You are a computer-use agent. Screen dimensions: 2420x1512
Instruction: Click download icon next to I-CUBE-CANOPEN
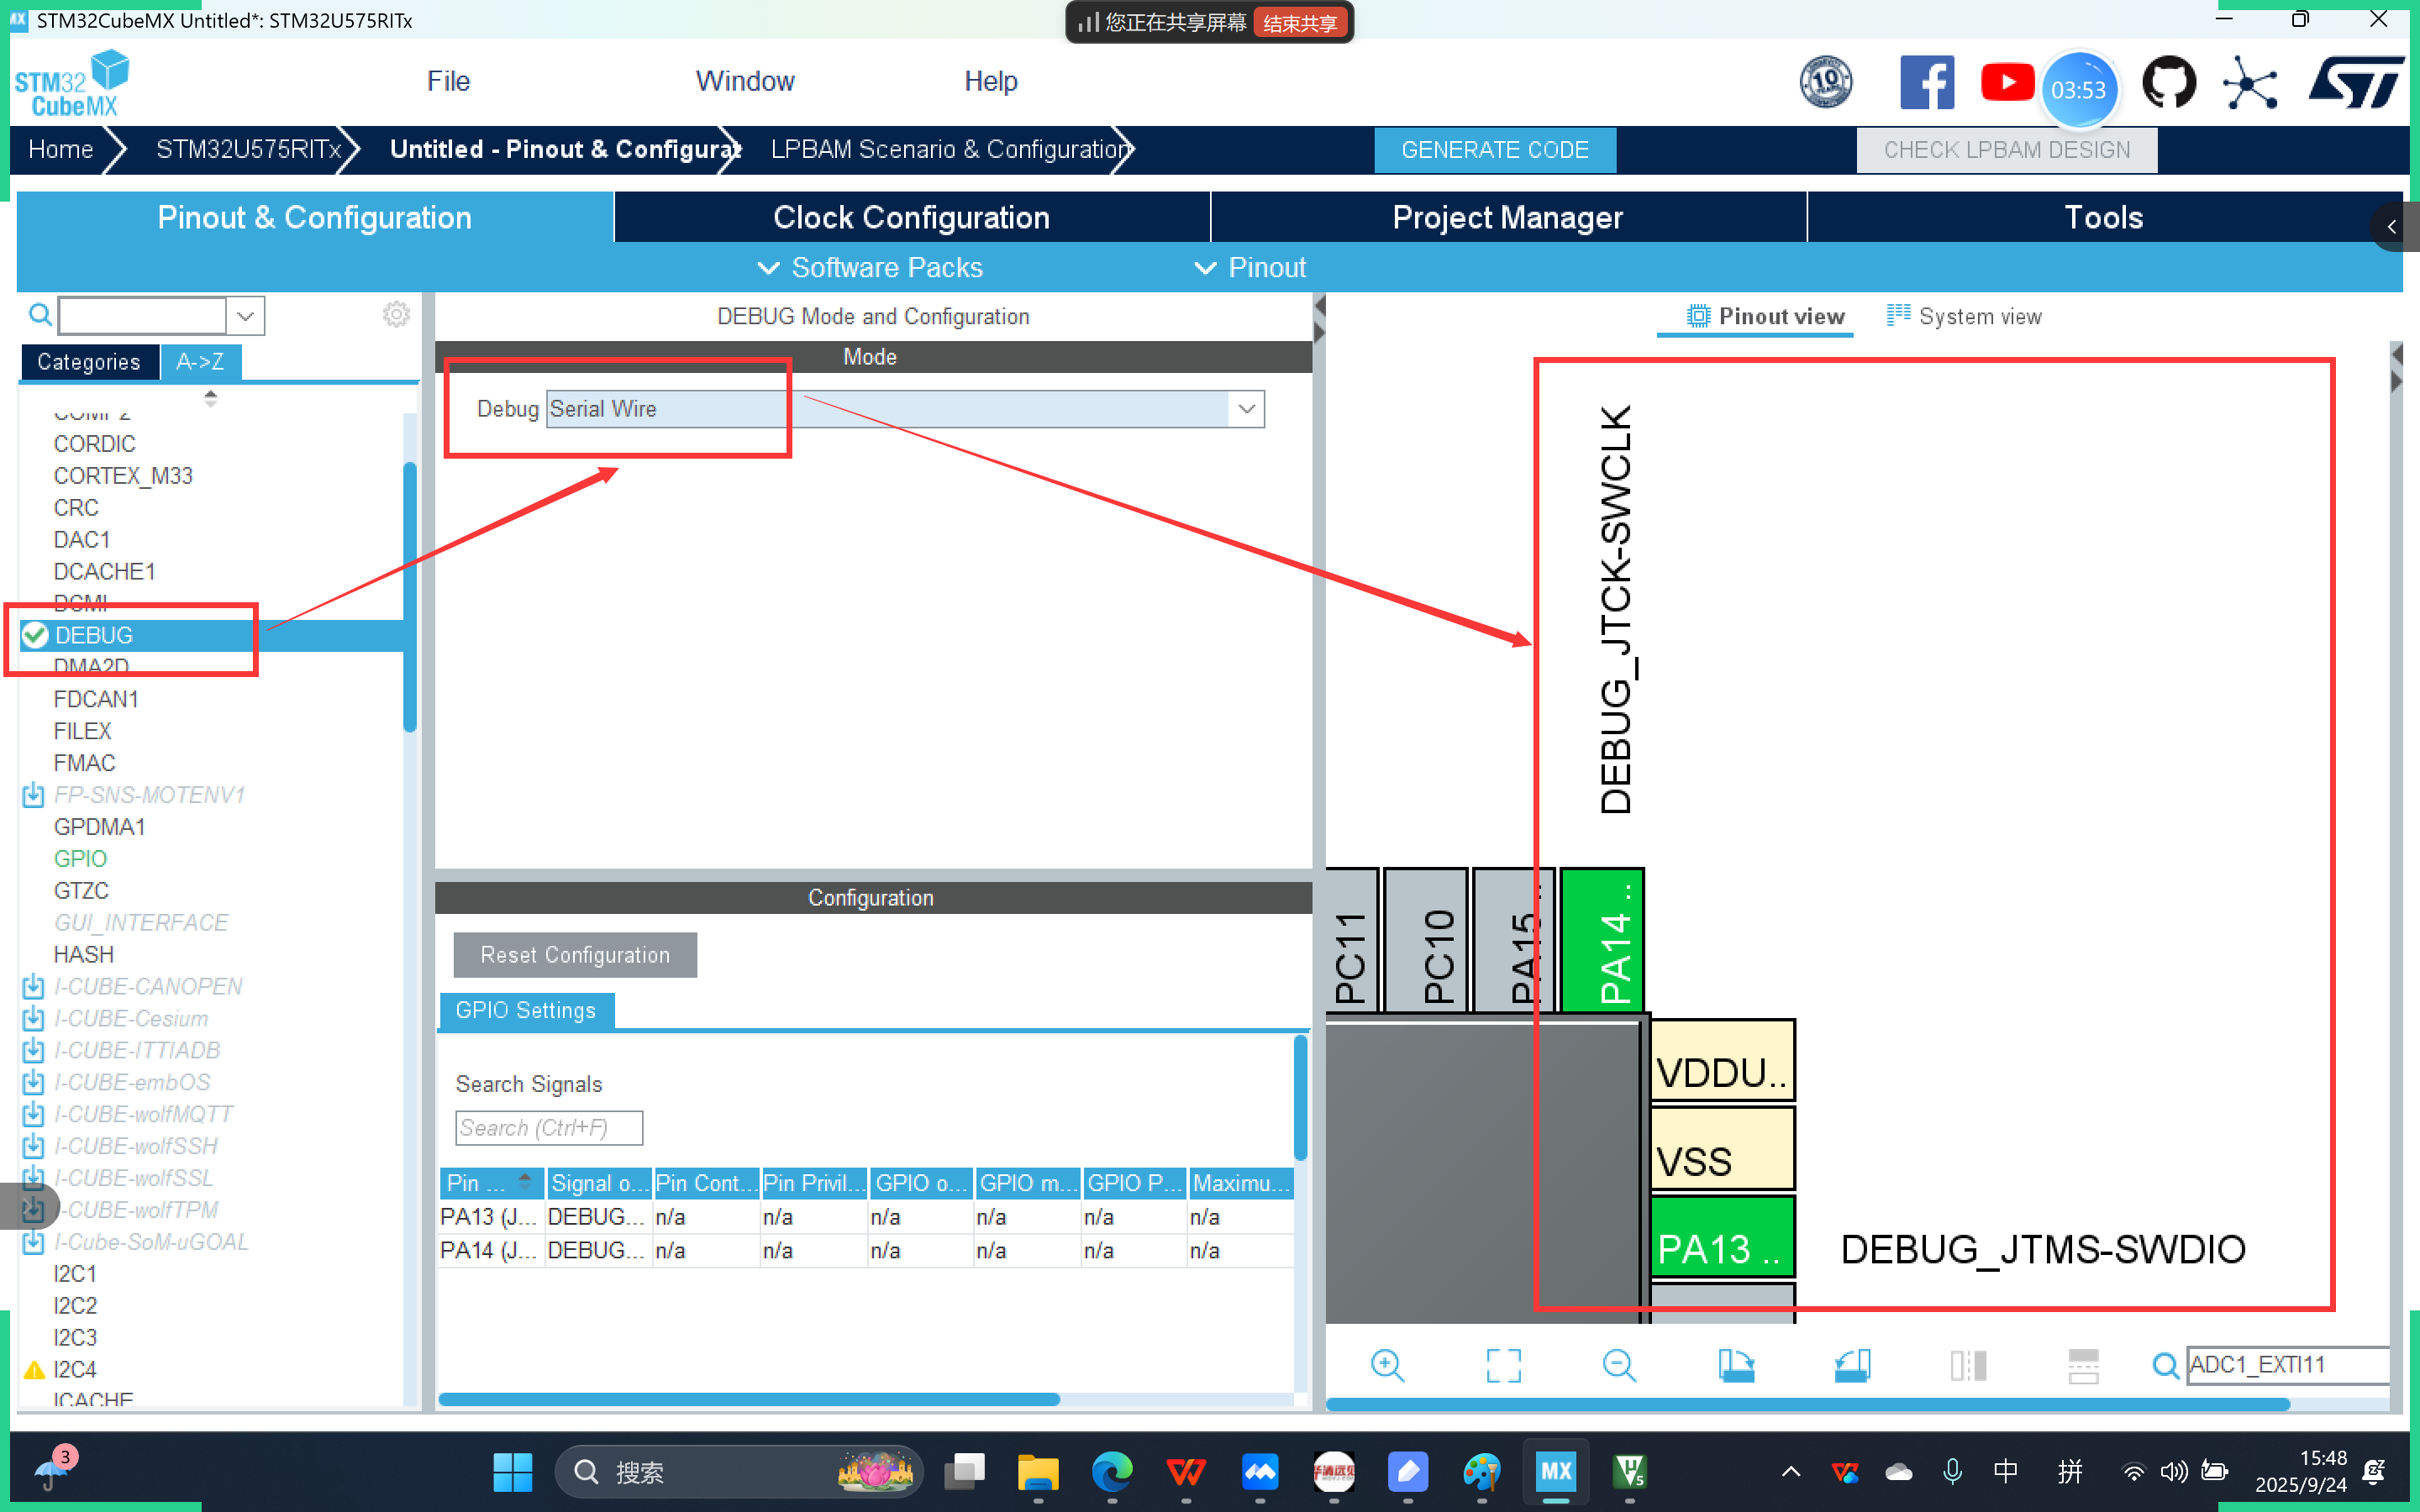tap(33, 987)
